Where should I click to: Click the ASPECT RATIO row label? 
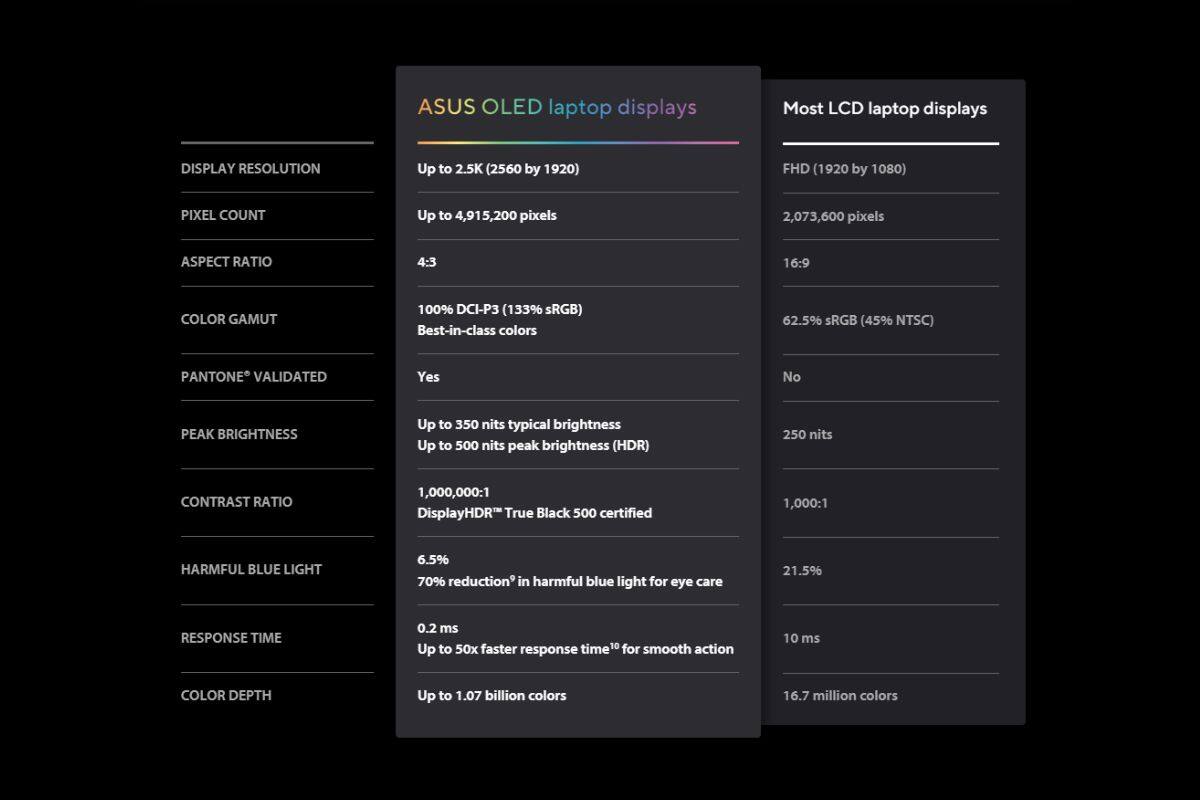(226, 262)
